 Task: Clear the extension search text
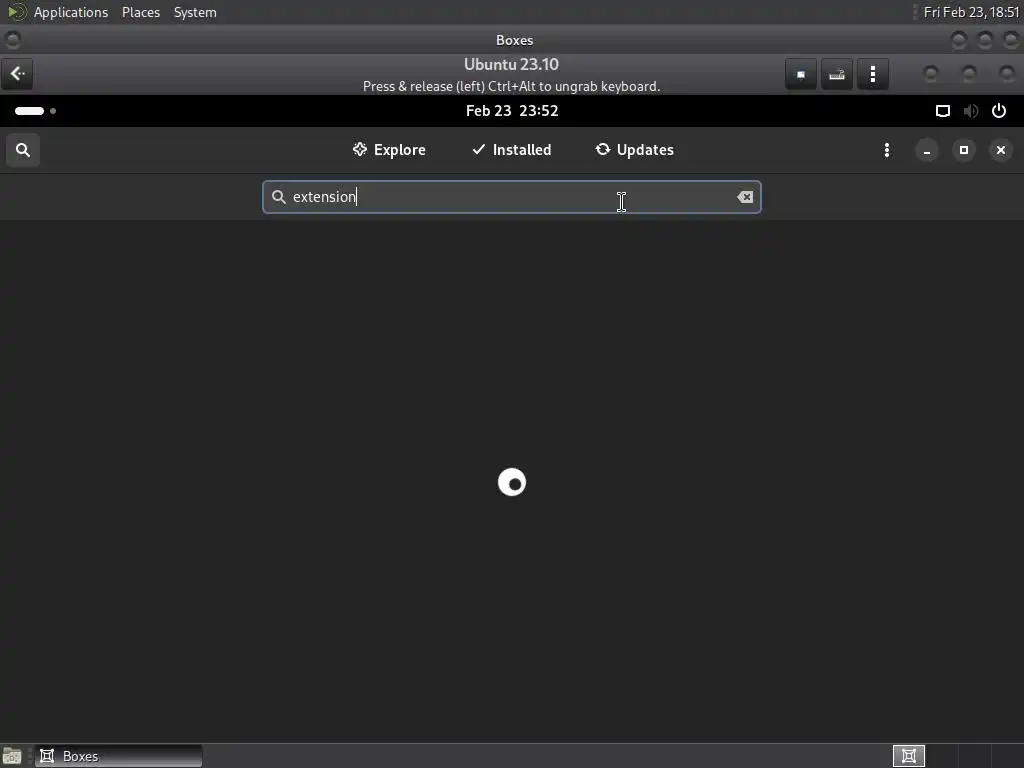click(745, 197)
